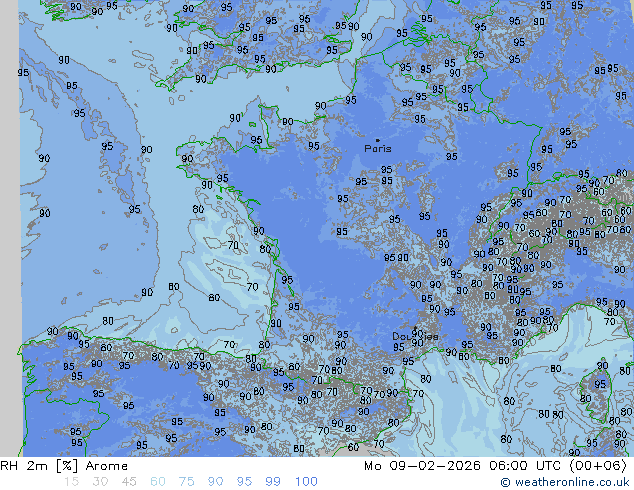
Task: Pick the 60 legend value
Action: 158,482
